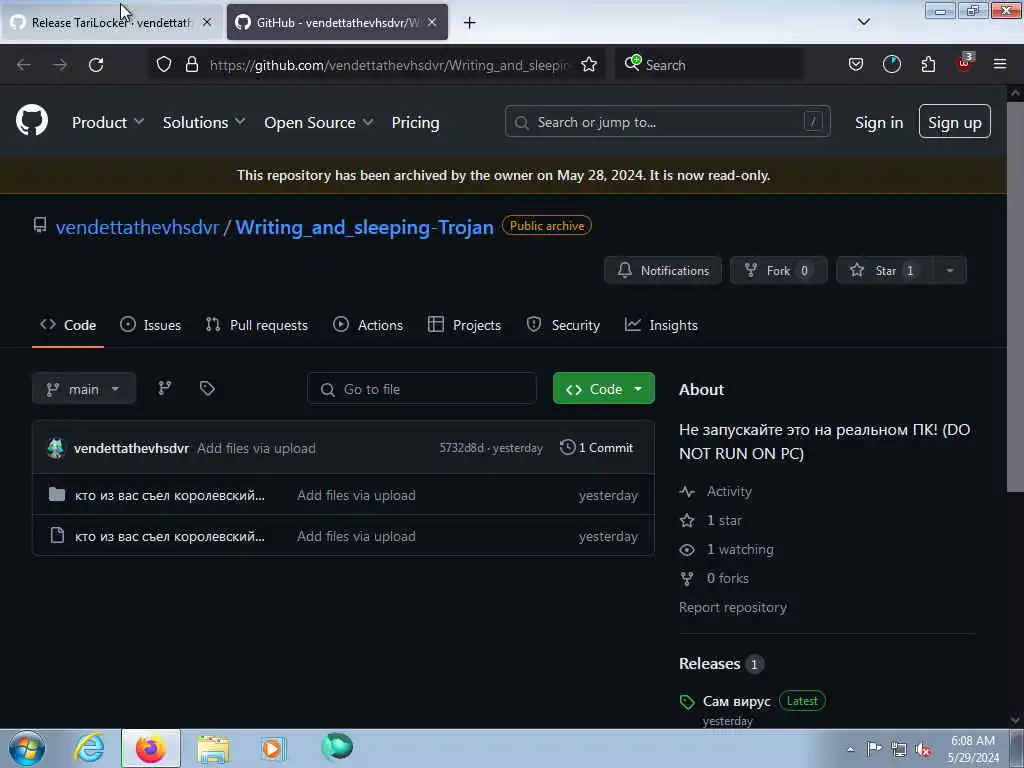
Task: Open the Projects tab
Action: 464,325
